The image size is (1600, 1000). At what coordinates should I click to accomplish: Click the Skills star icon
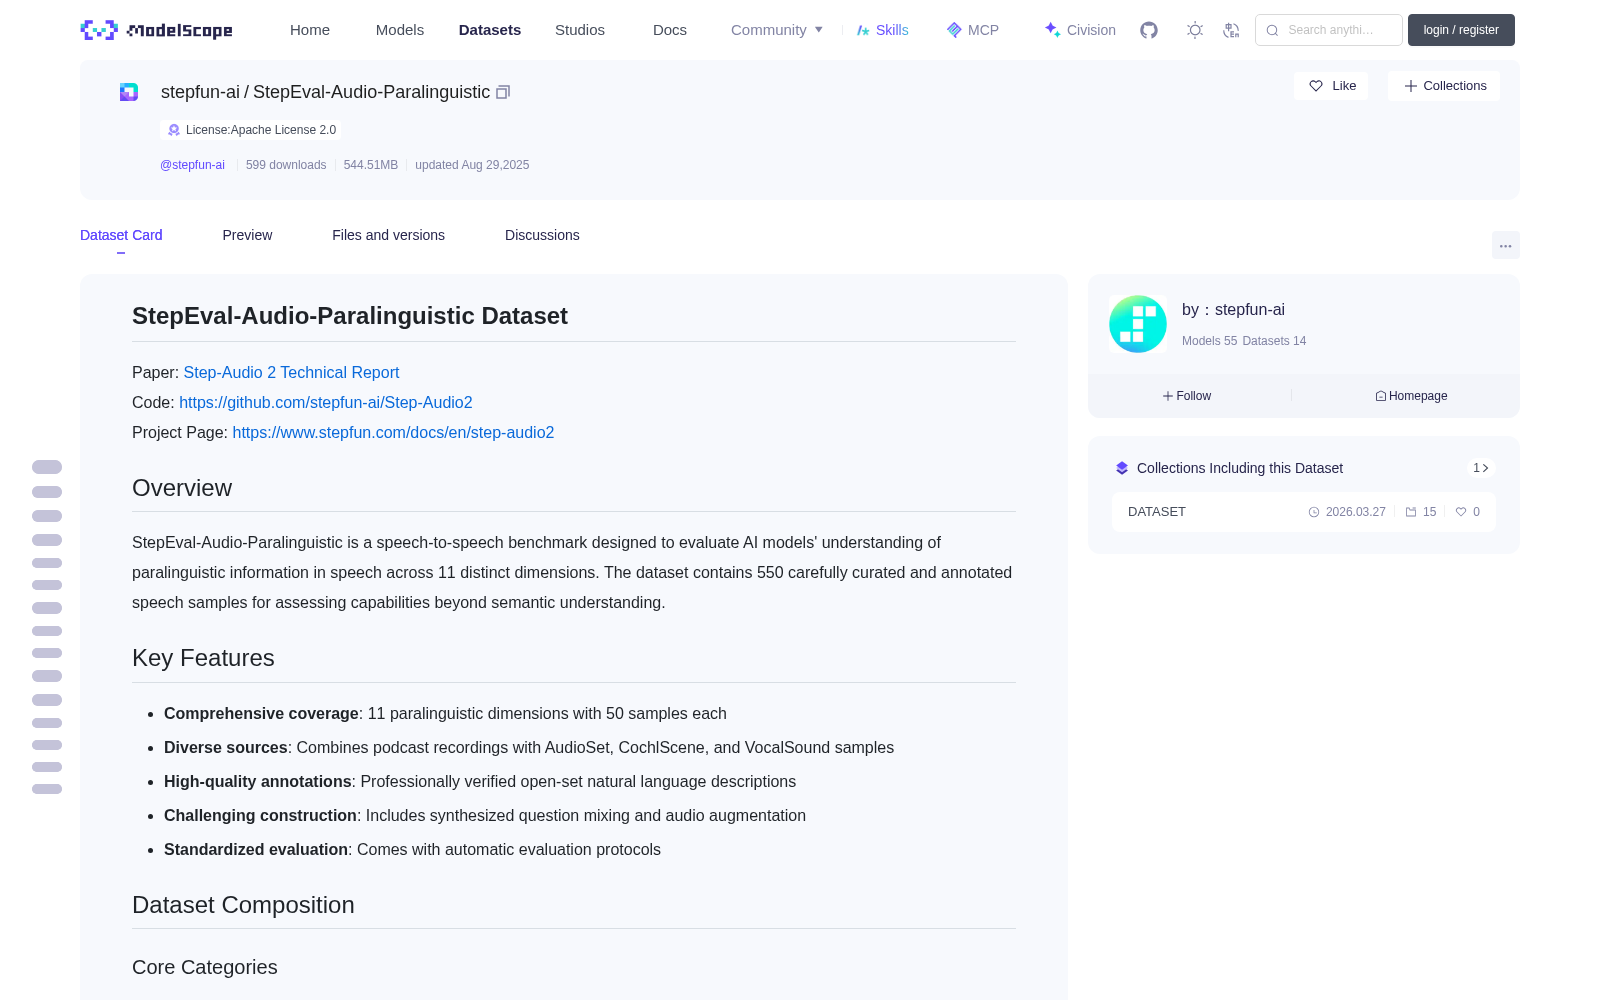(863, 30)
